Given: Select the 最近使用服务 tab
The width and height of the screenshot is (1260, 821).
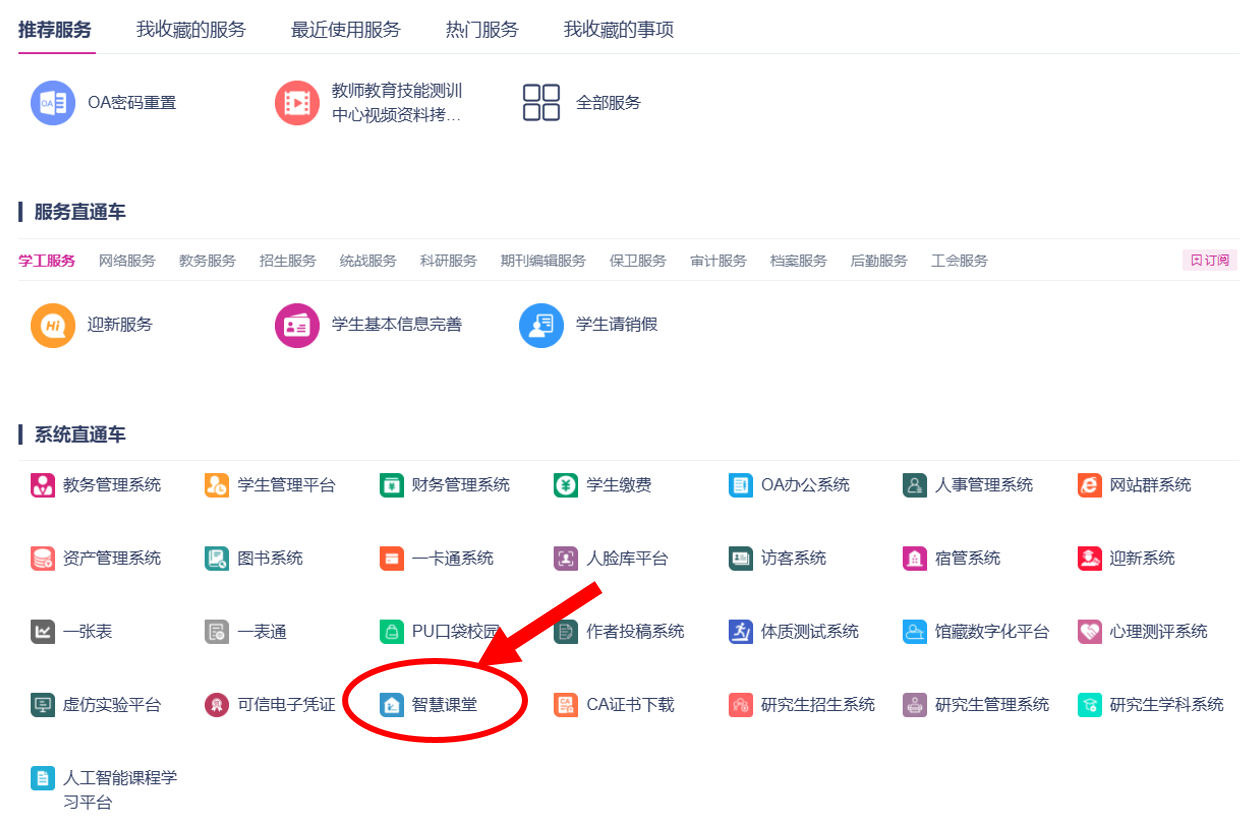Looking at the screenshot, I should pos(345,30).
